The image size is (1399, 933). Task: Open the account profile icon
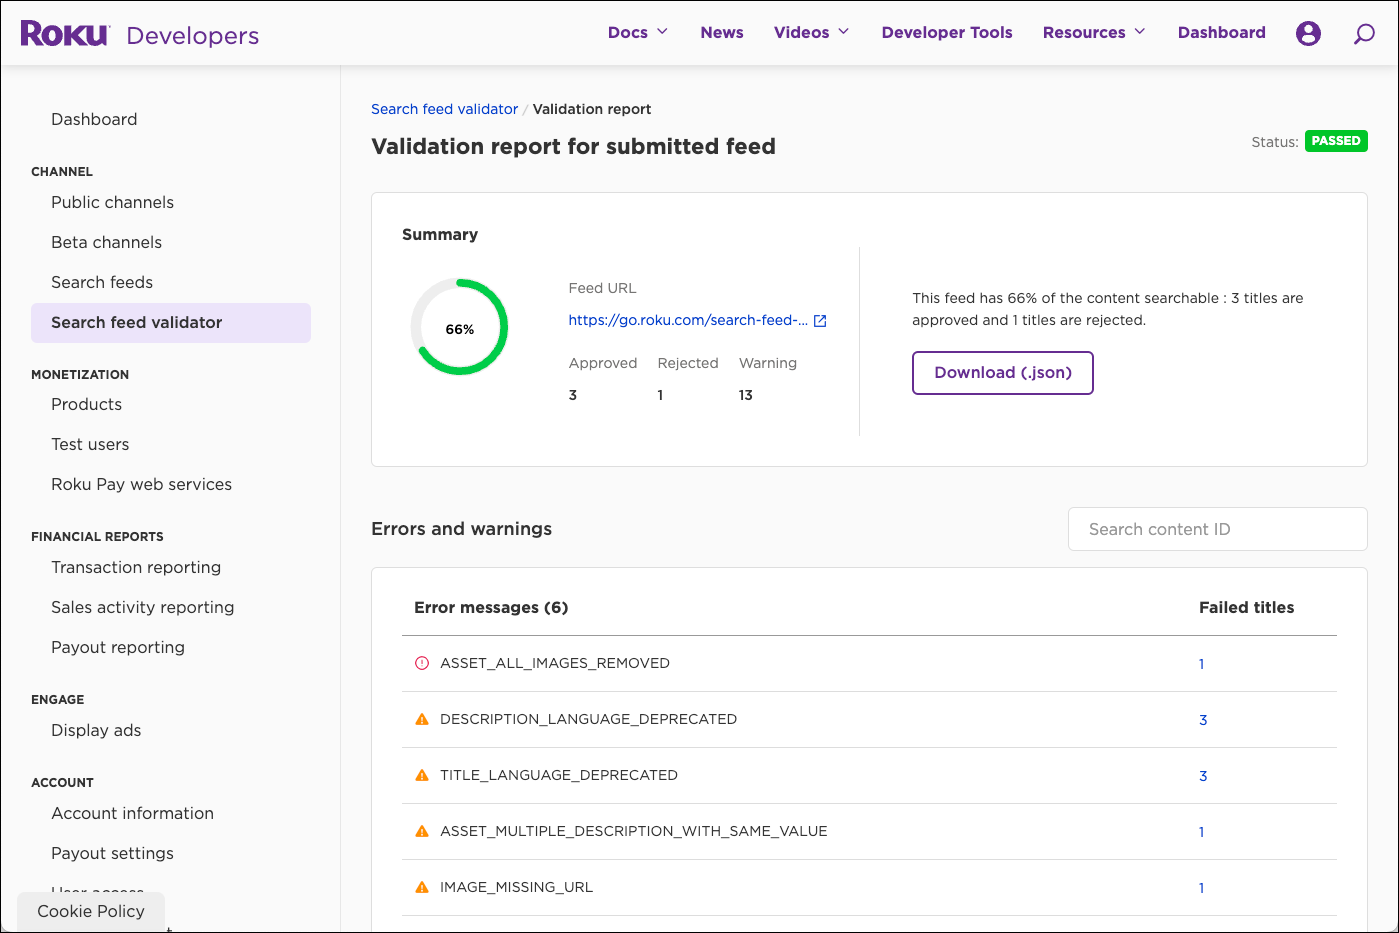pyautogui.click(x=1308, y=32)
